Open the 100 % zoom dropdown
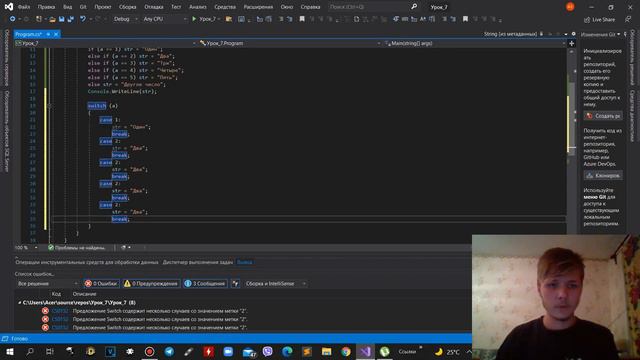 [x=26, y=247]
